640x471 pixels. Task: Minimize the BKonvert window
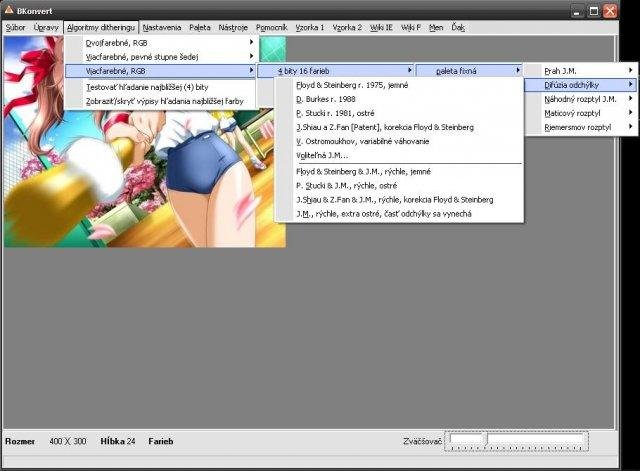pyautogui.click(x=576, y=11)
